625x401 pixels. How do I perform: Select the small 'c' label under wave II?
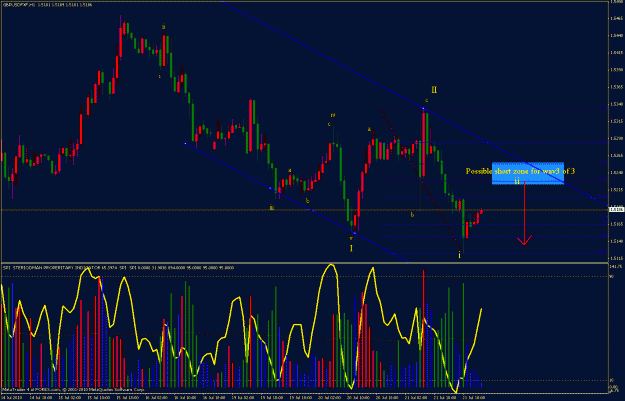(x=426, y=100)
